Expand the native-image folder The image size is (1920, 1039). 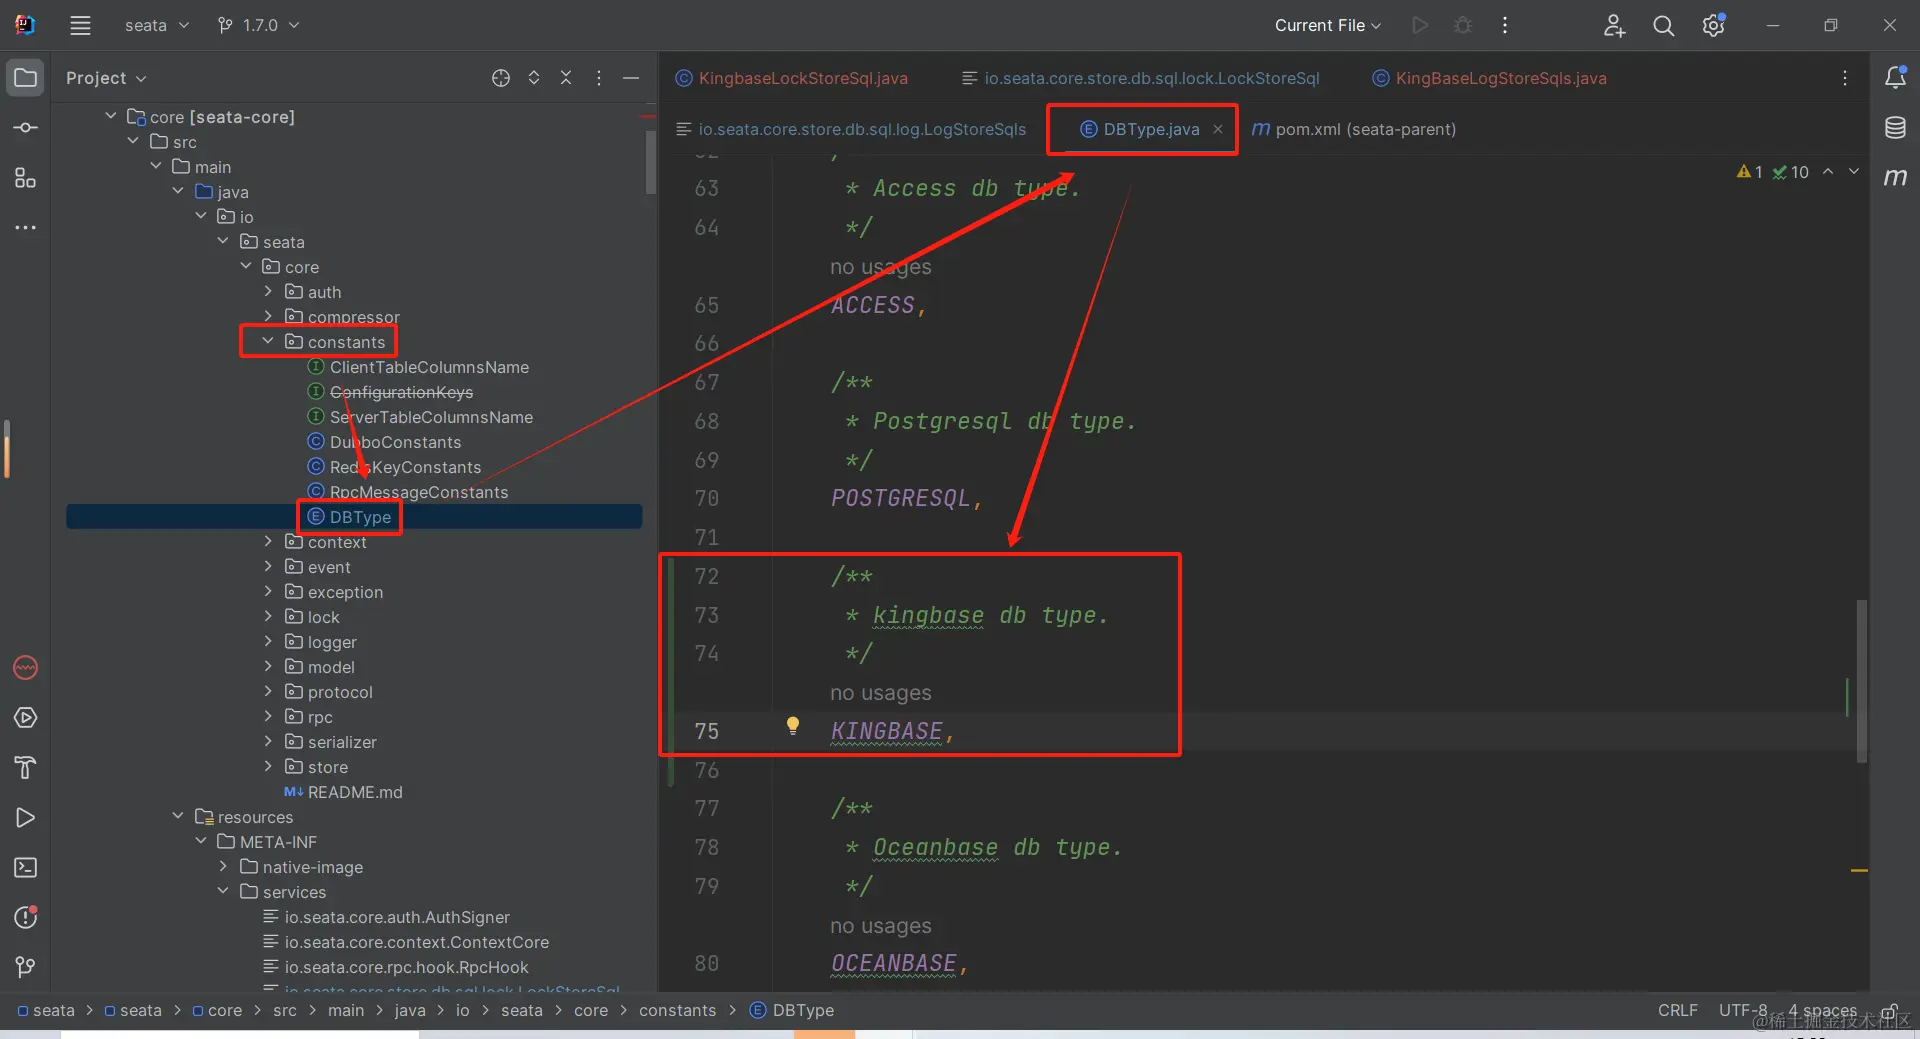(223, 866)
